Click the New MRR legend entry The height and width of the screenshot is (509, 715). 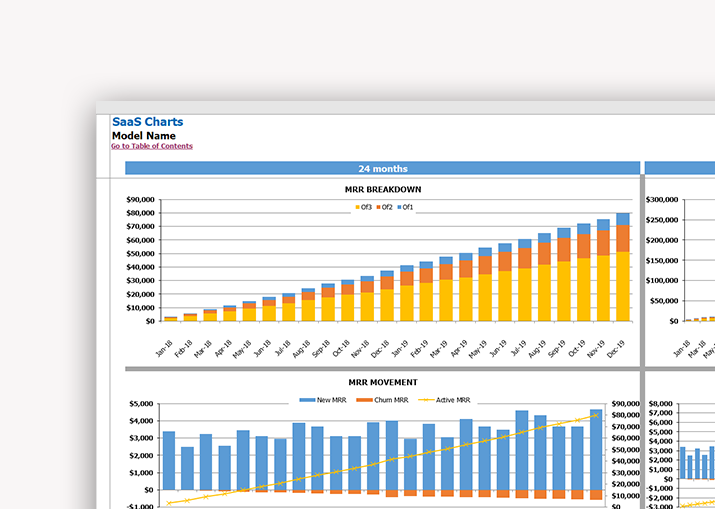(326, 400)
